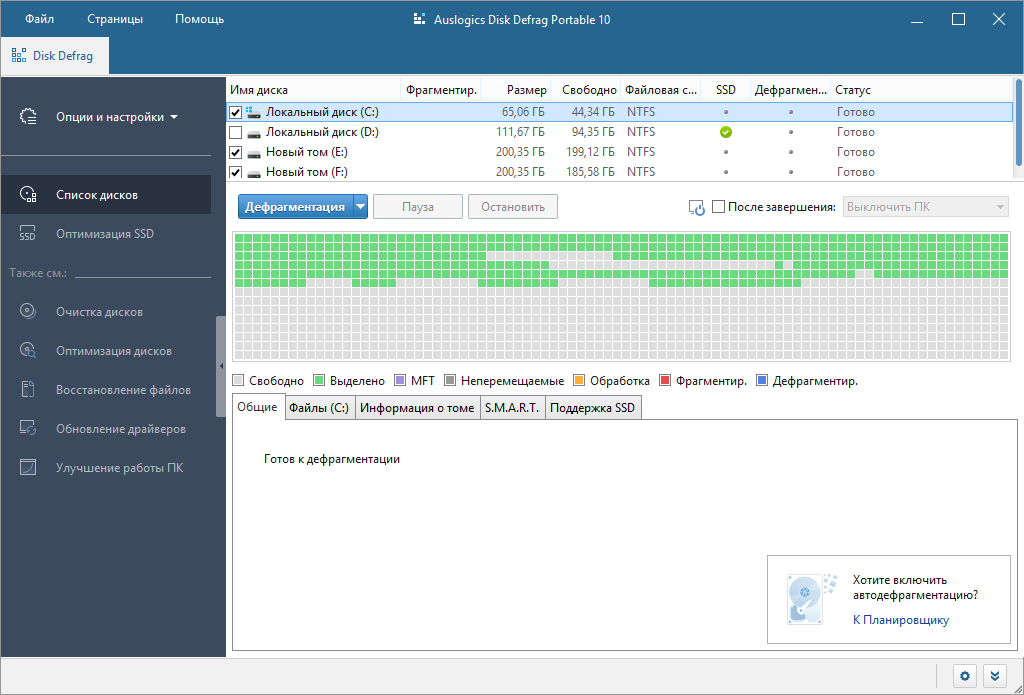Click the hard drive image in autodefrag promo
This screenshot has height=695, width=1024.
(x=812, y=599)
